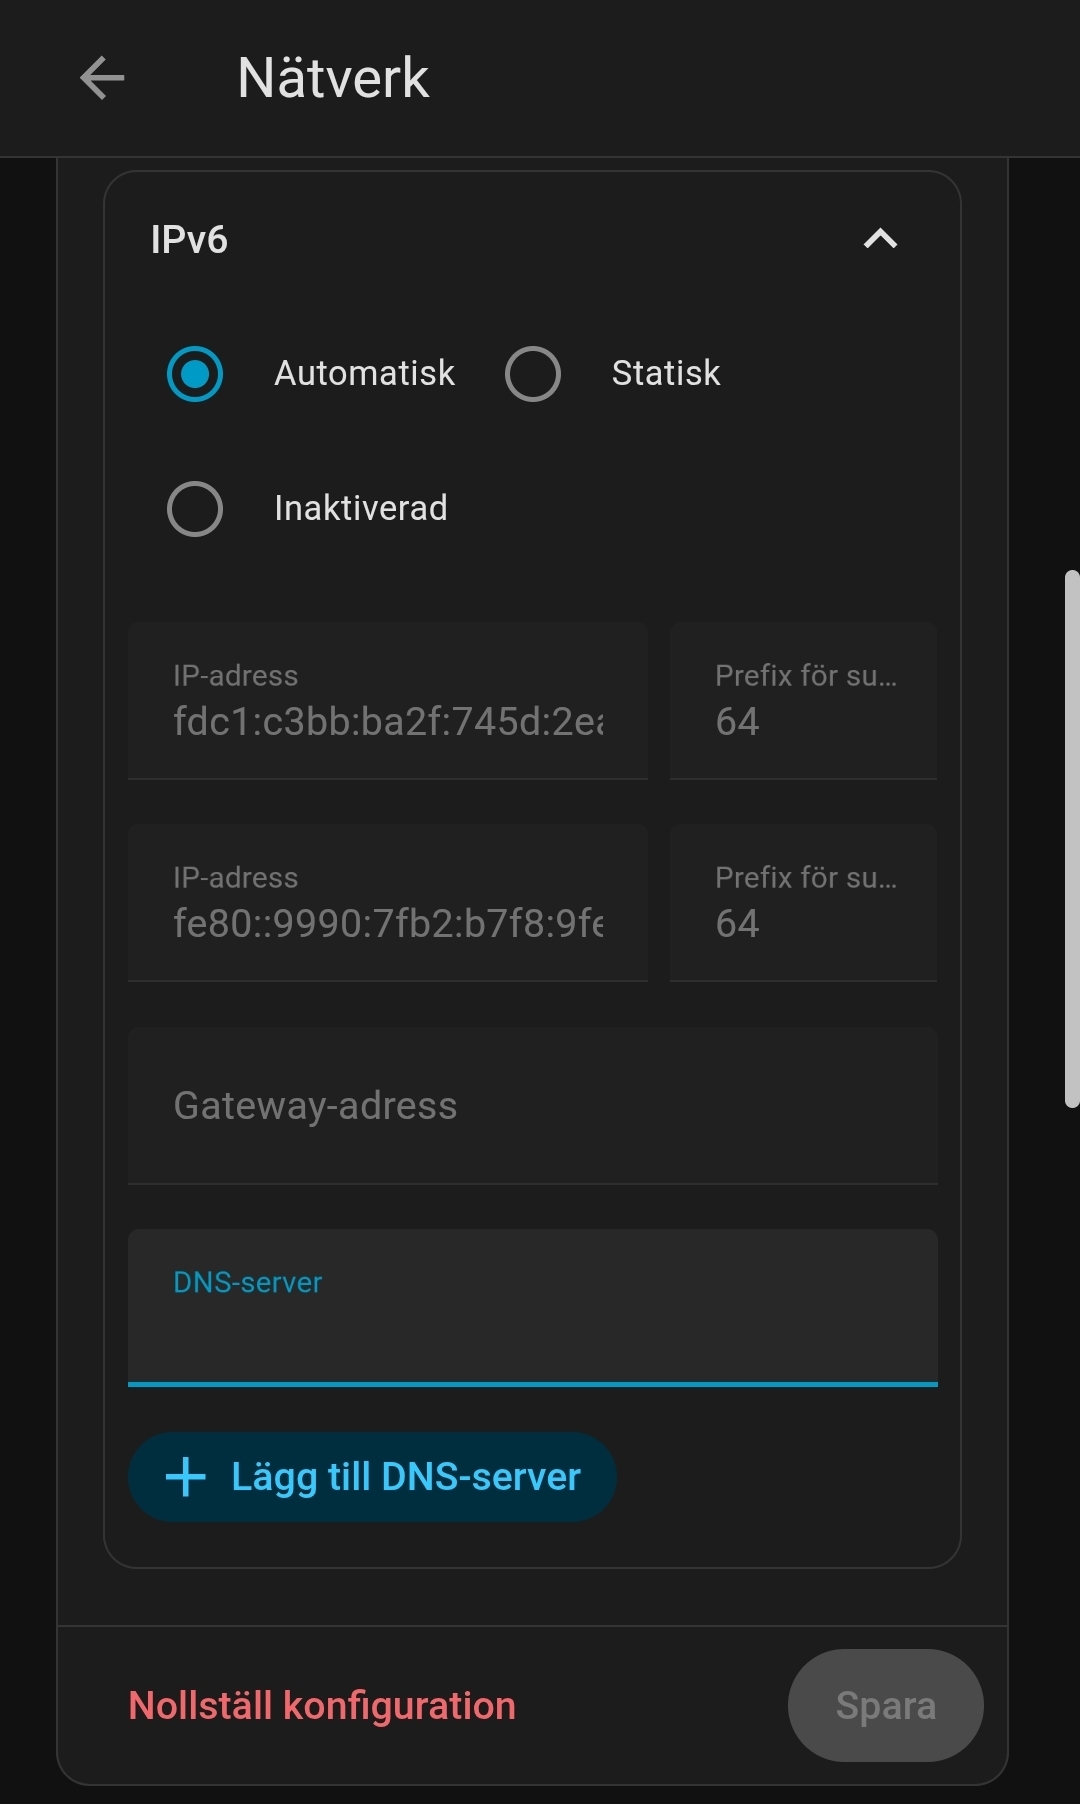Click the fdc1 IP-adress field
The height and width of the screenshot is (1804, 1080).
click(388, 702)
